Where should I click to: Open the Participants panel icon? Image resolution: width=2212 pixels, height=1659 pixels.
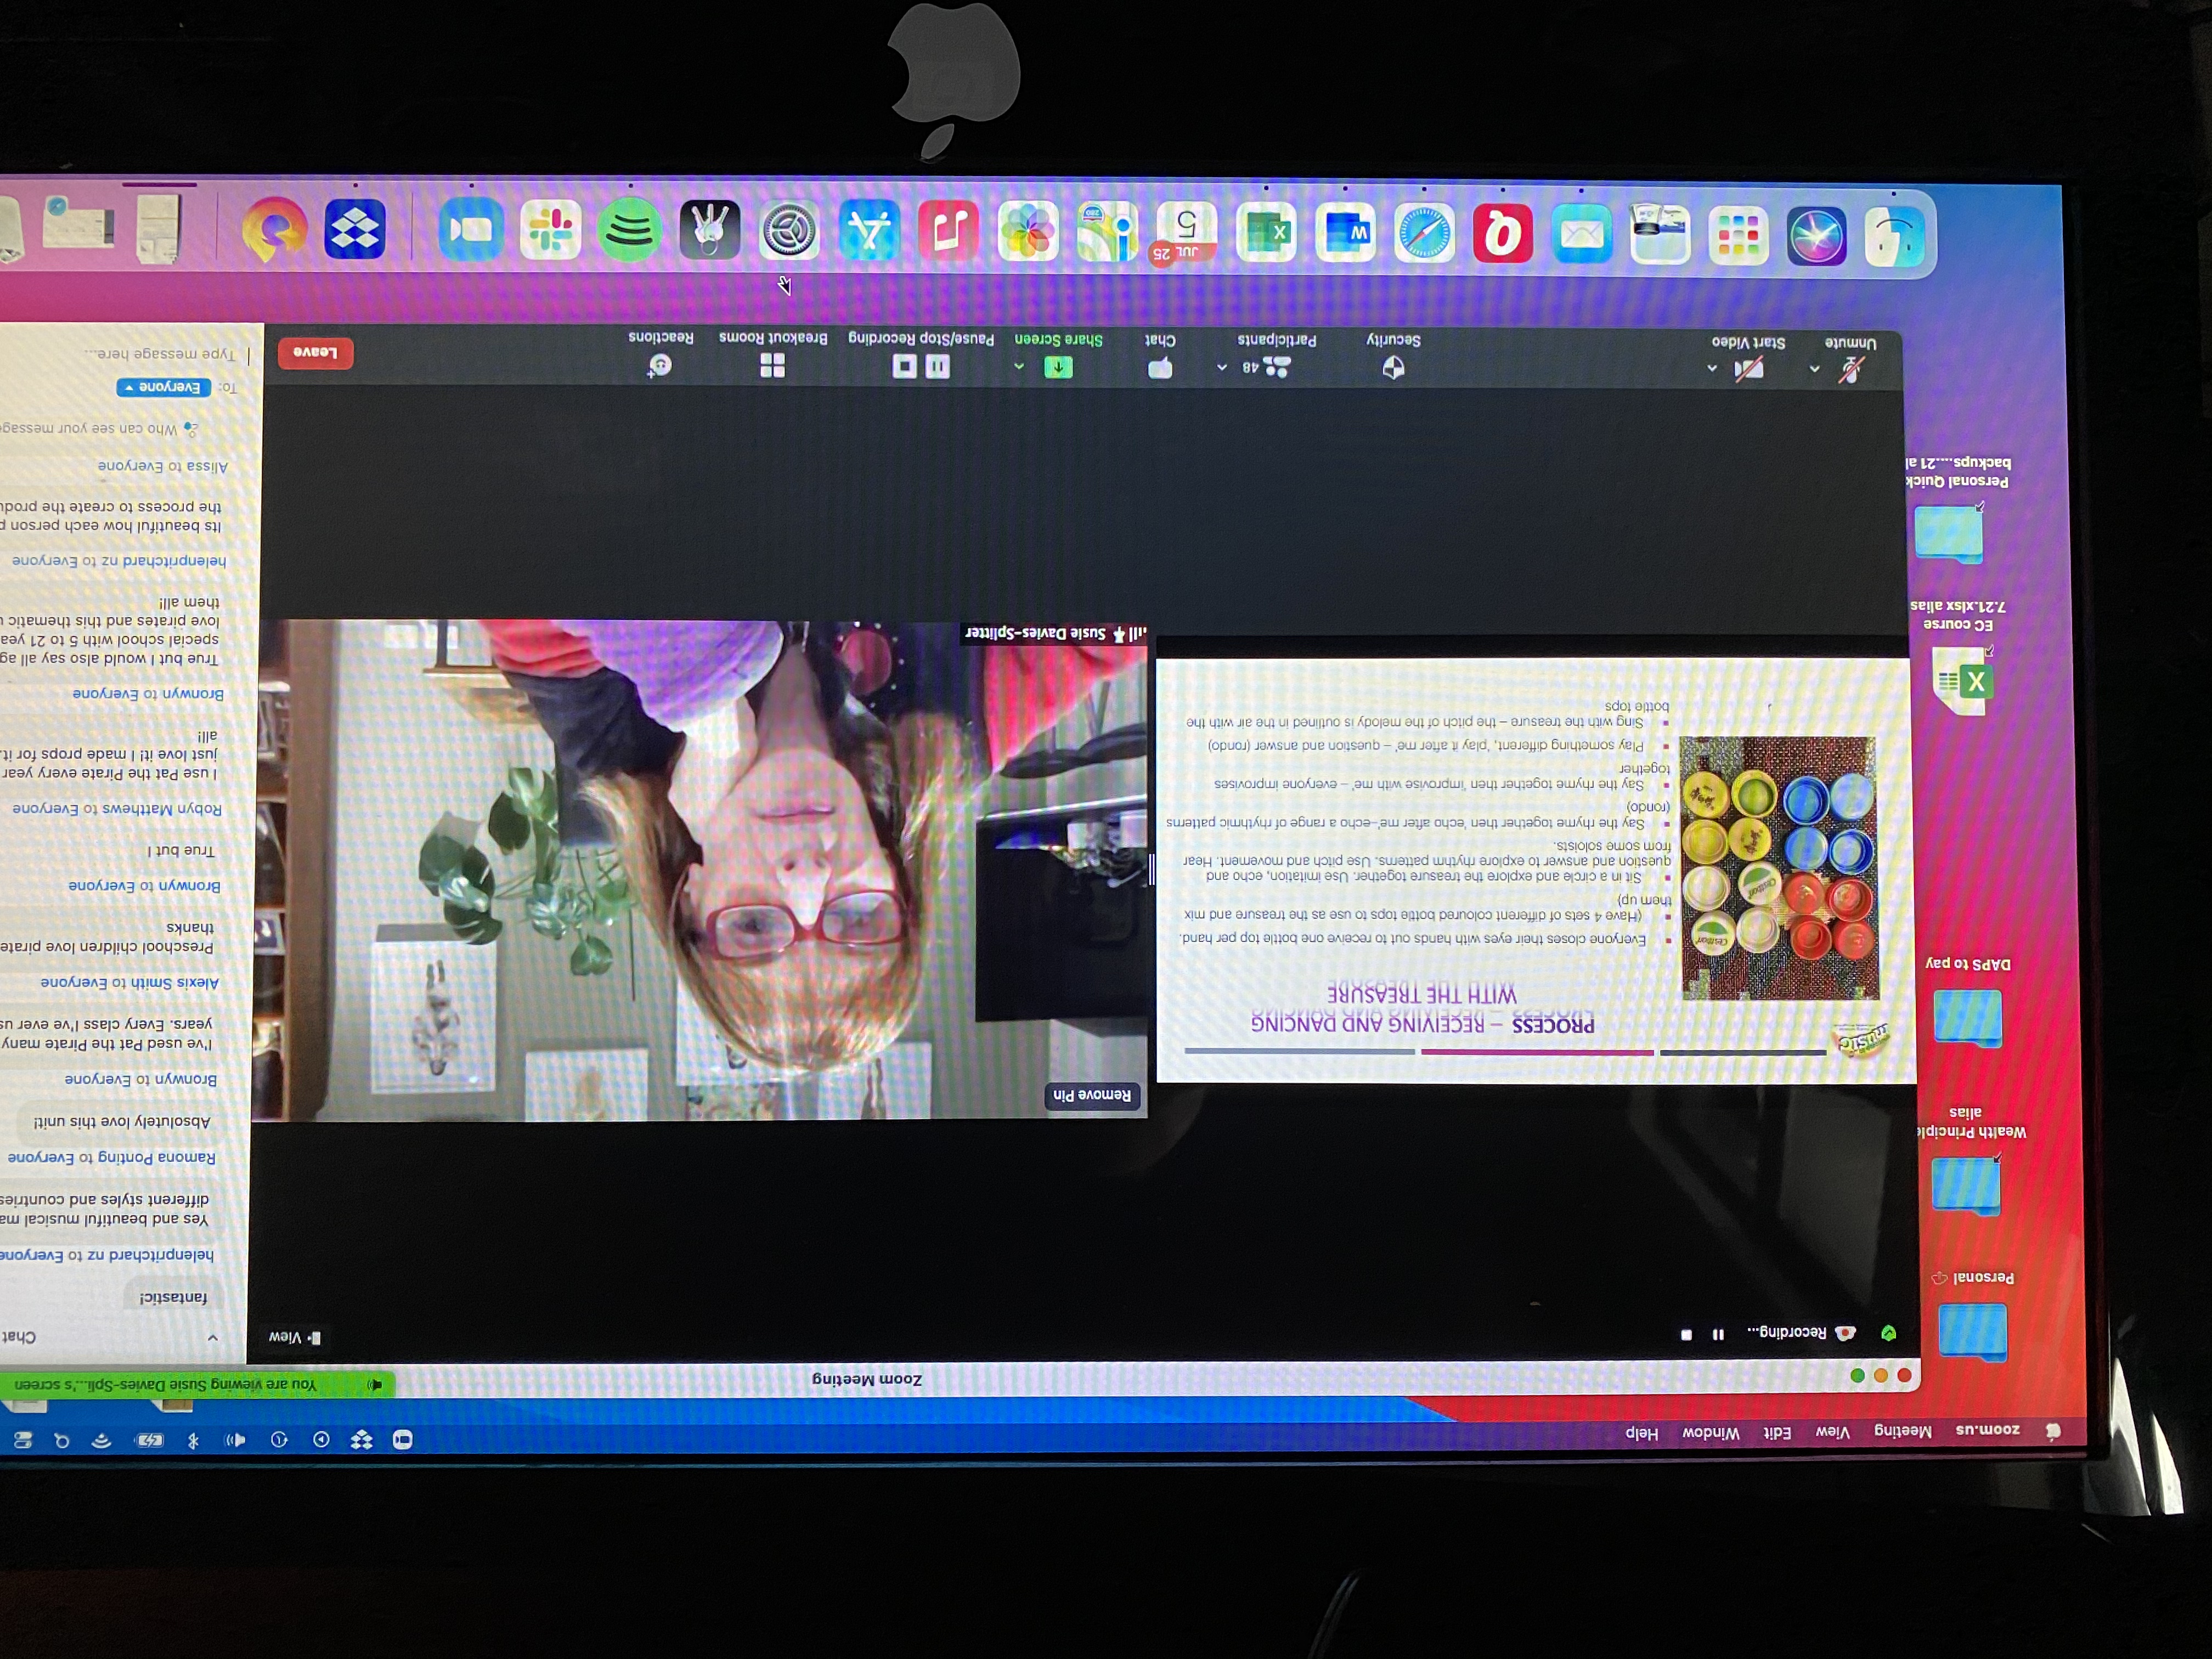(x=1277, y=367)
